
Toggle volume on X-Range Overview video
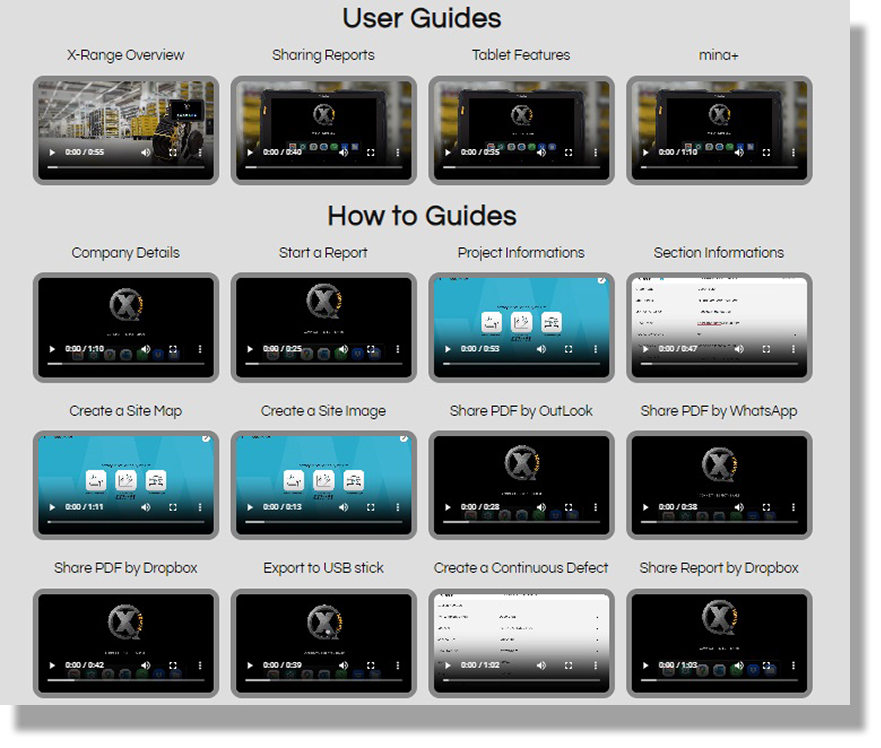[x=146, y=153]
